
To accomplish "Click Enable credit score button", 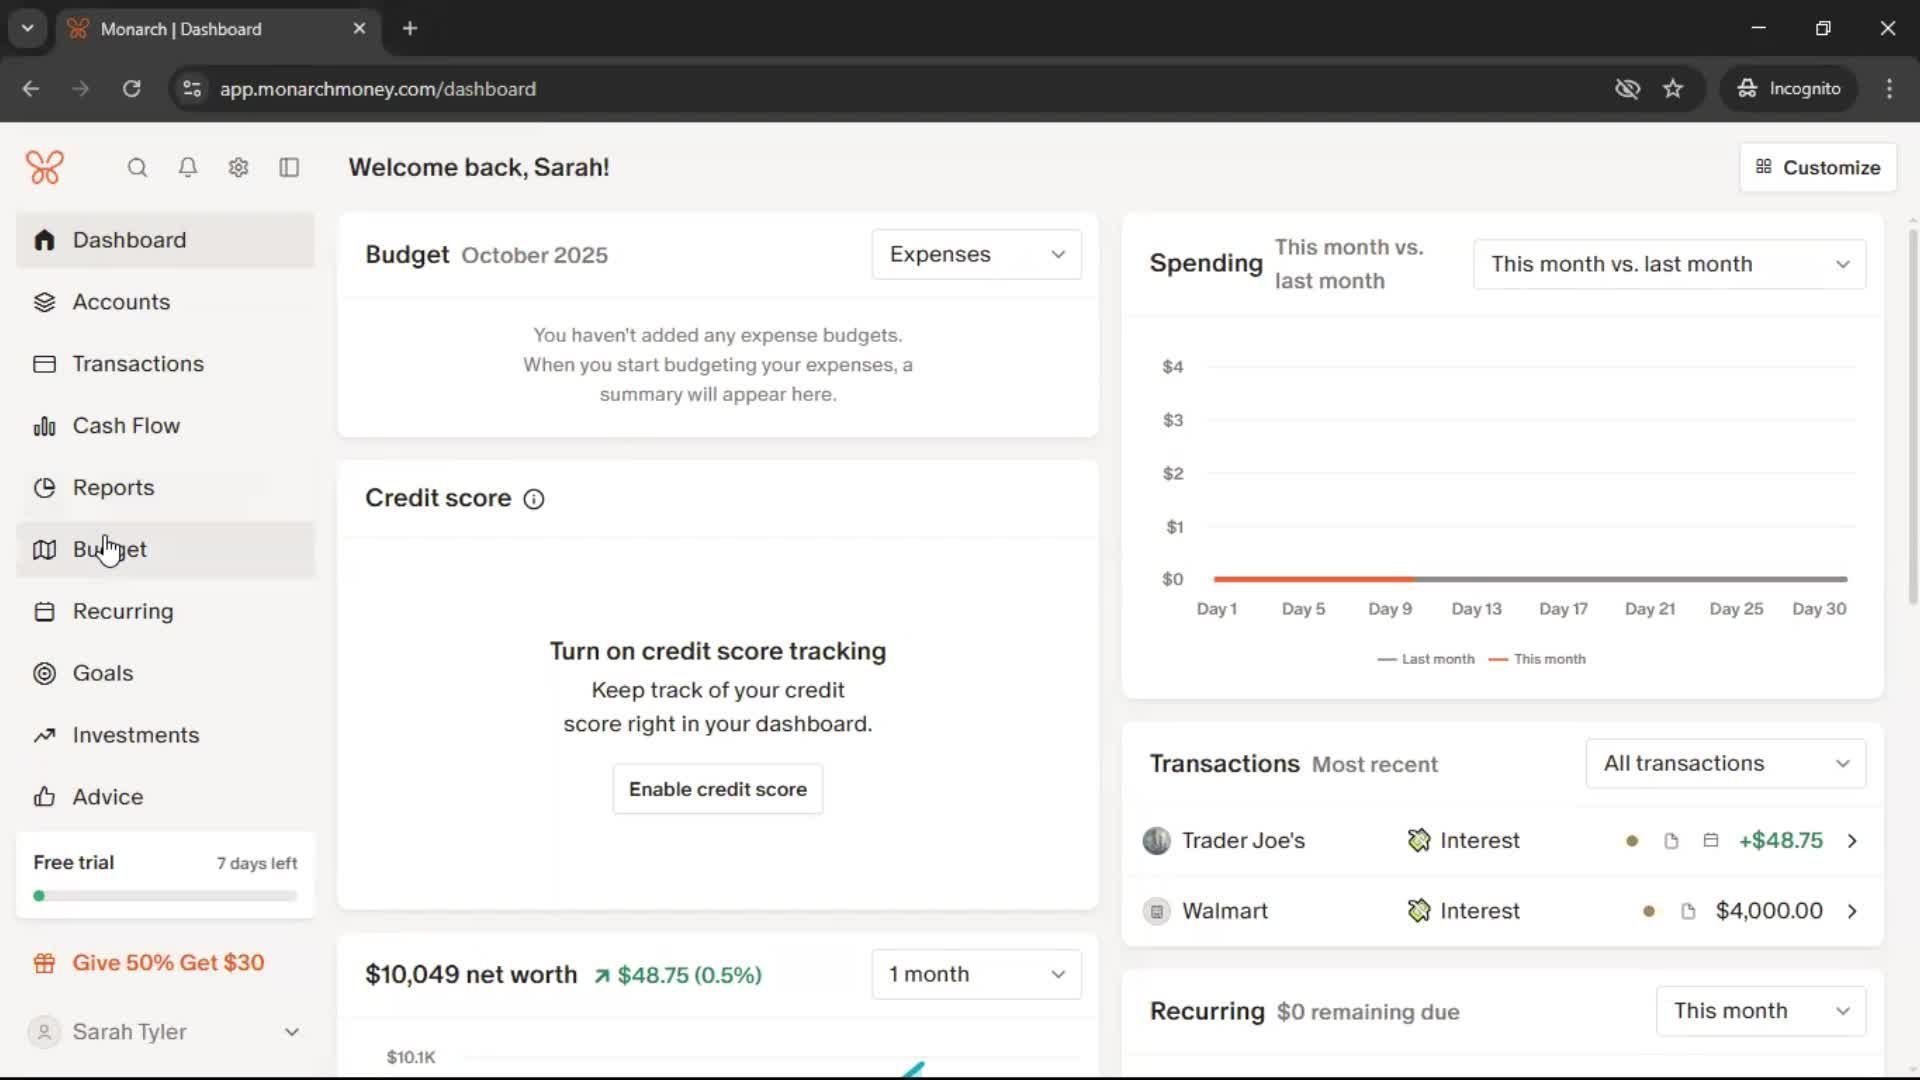I will 717,789.
